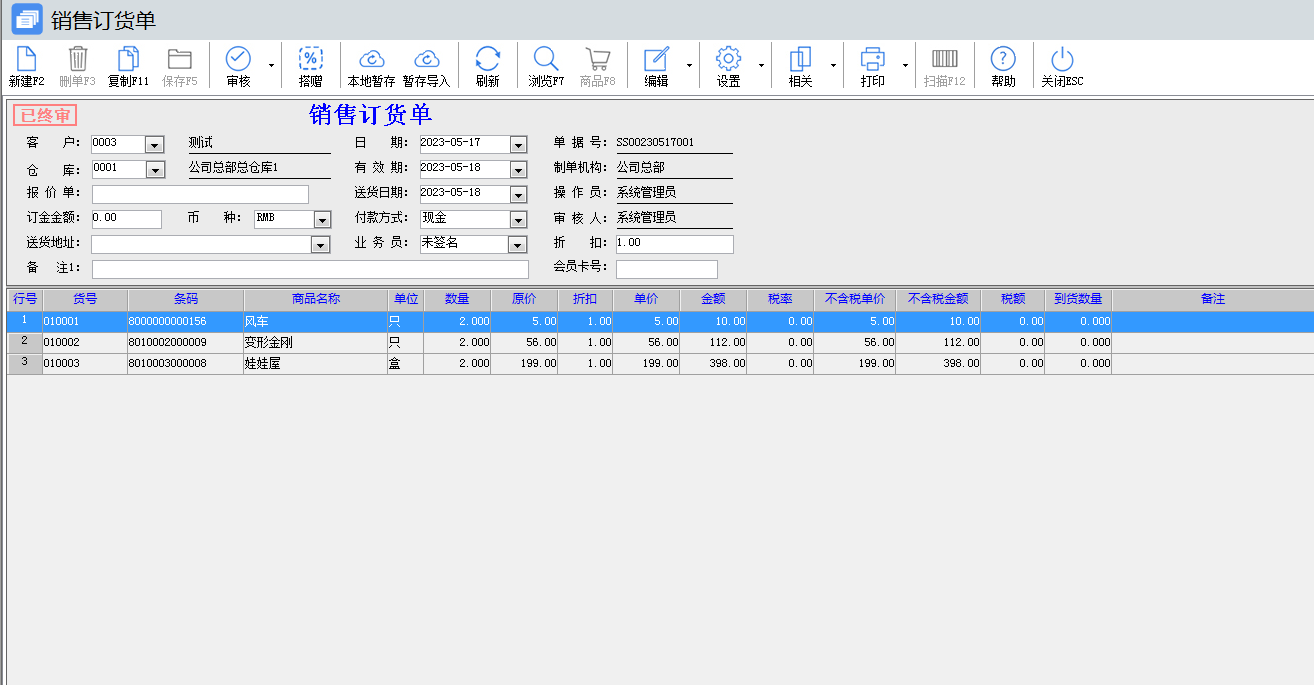
Task: Click the 关闭 power icon
Action: click(1061, 60)
